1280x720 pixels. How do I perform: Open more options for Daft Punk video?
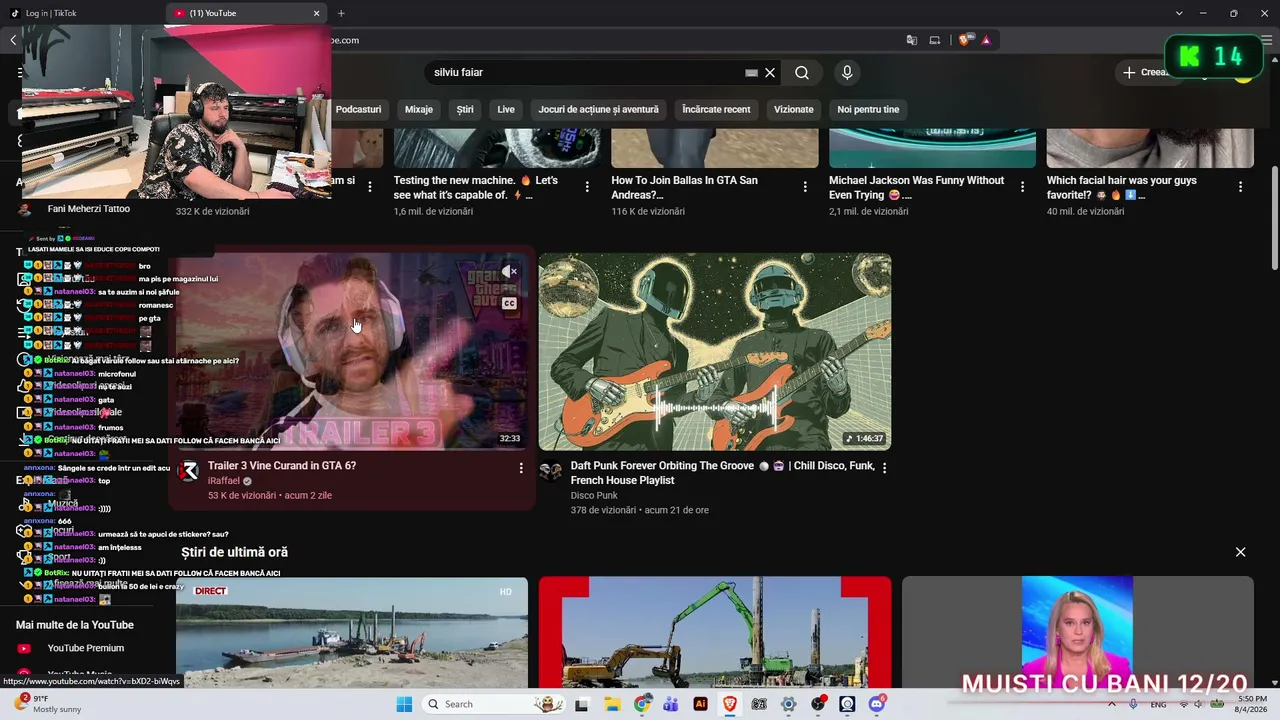[x=884, y=467]
